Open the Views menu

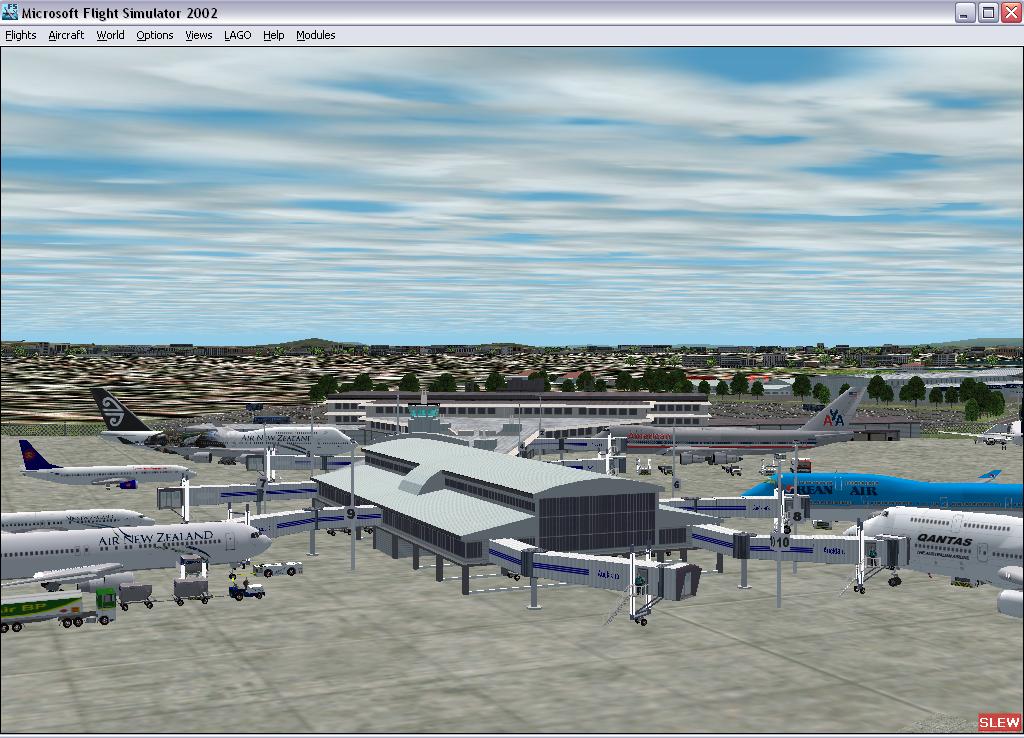(x=199, y=35)
